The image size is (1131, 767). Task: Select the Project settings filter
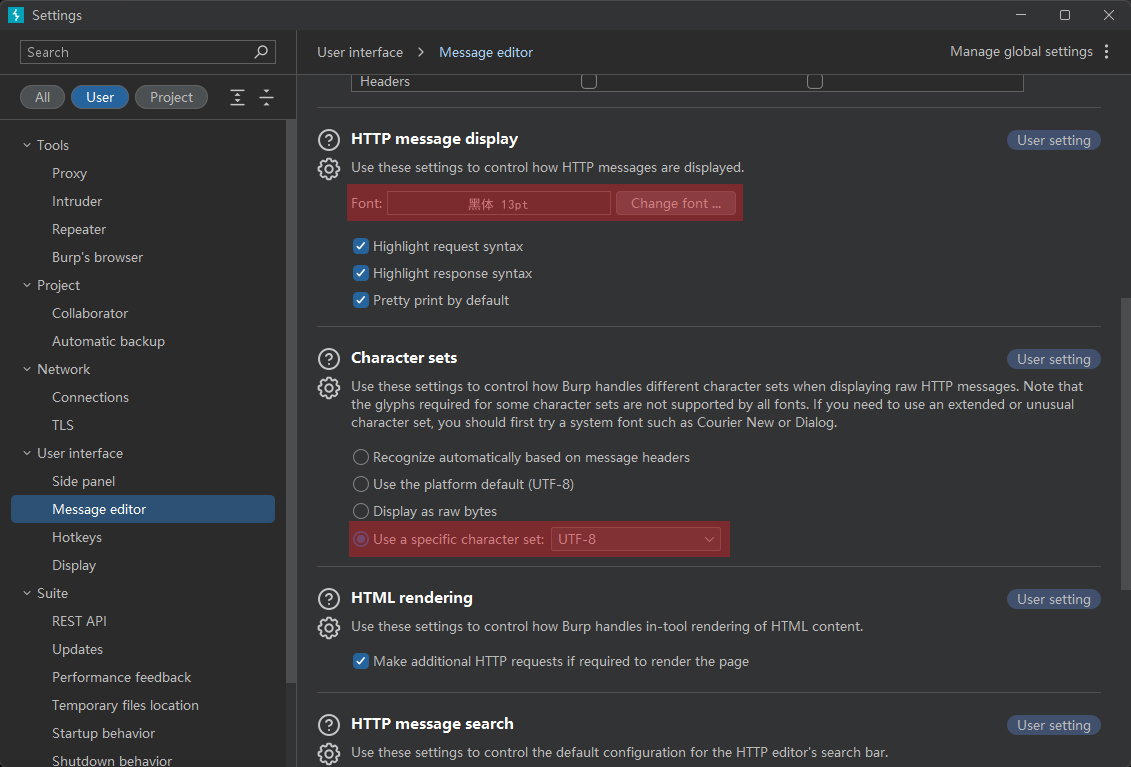tap(171, 97)
